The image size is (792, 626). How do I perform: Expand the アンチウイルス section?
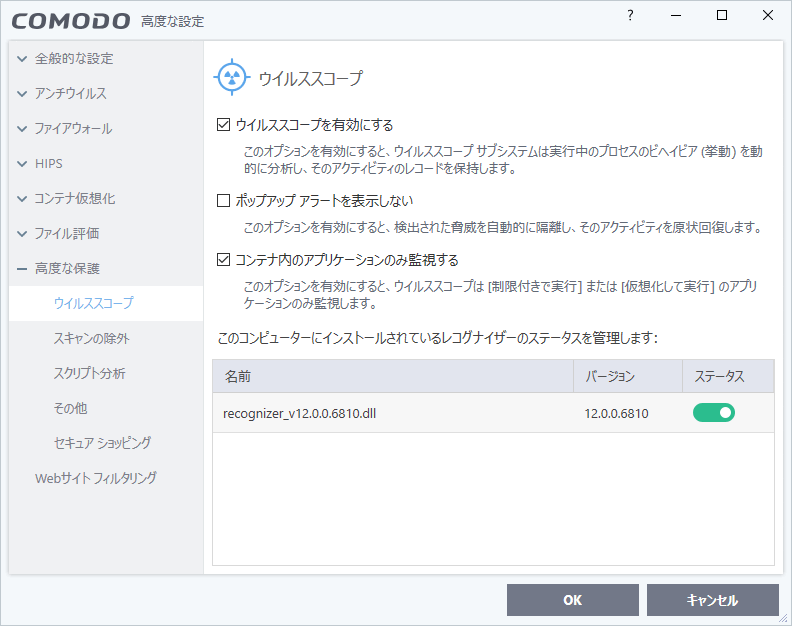(22, 94)
